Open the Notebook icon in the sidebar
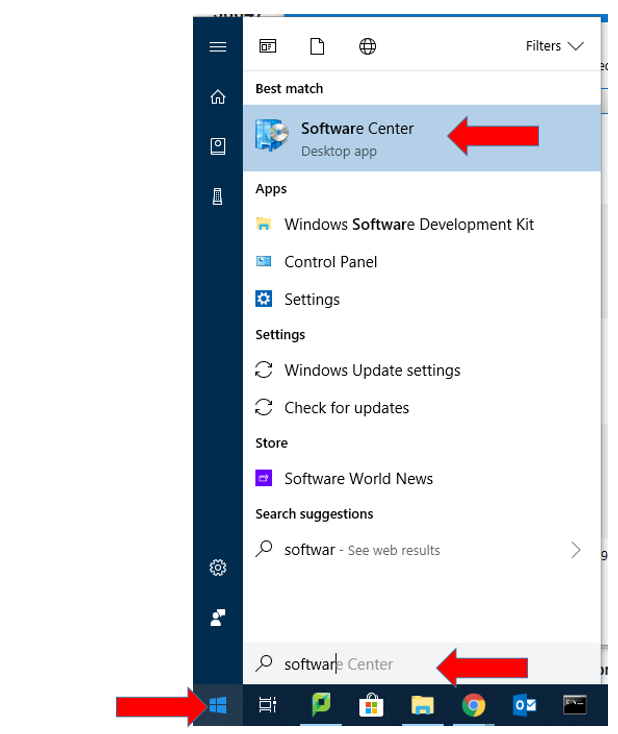This screenshot has width=618, height=734. coord(218,147)
